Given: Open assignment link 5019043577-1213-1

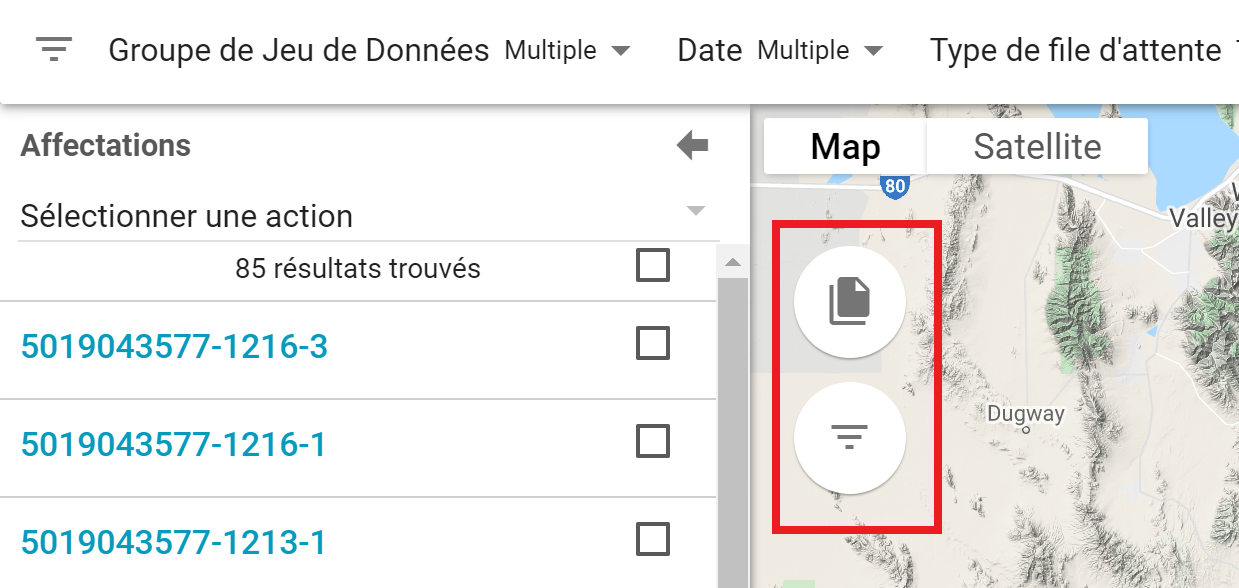Looking at the screenshot, I should [x=173, y=542].
